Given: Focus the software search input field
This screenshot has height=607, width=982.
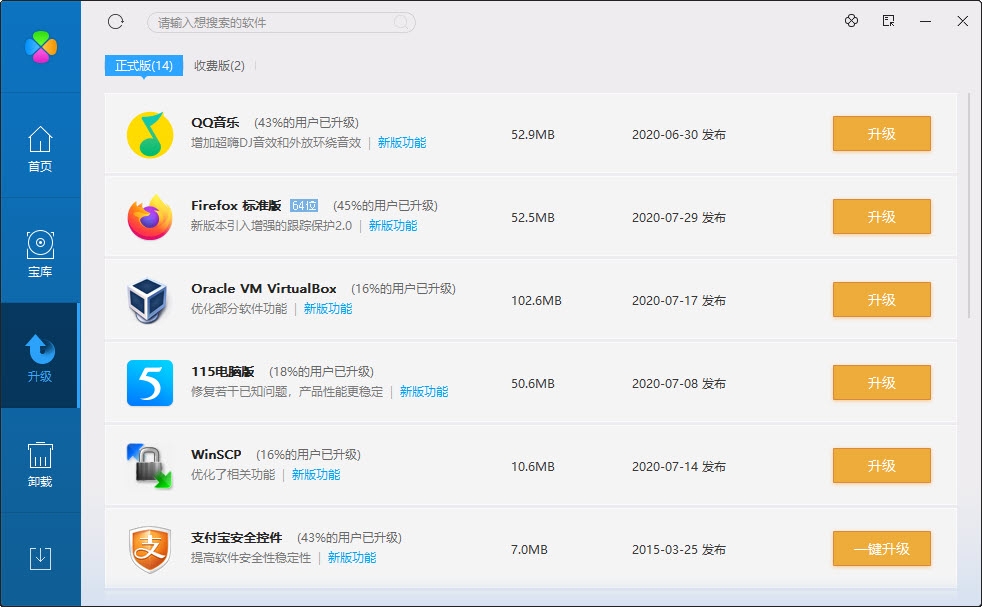Looking at the screenshot, I should tap(281, 23).
